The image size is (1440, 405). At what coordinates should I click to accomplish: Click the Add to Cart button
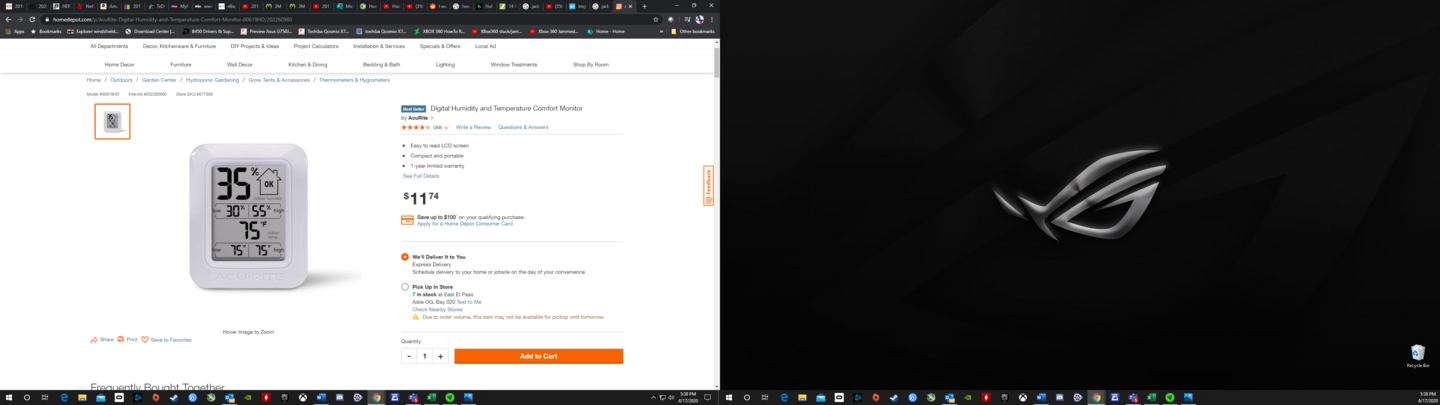(x=538, y=356)
